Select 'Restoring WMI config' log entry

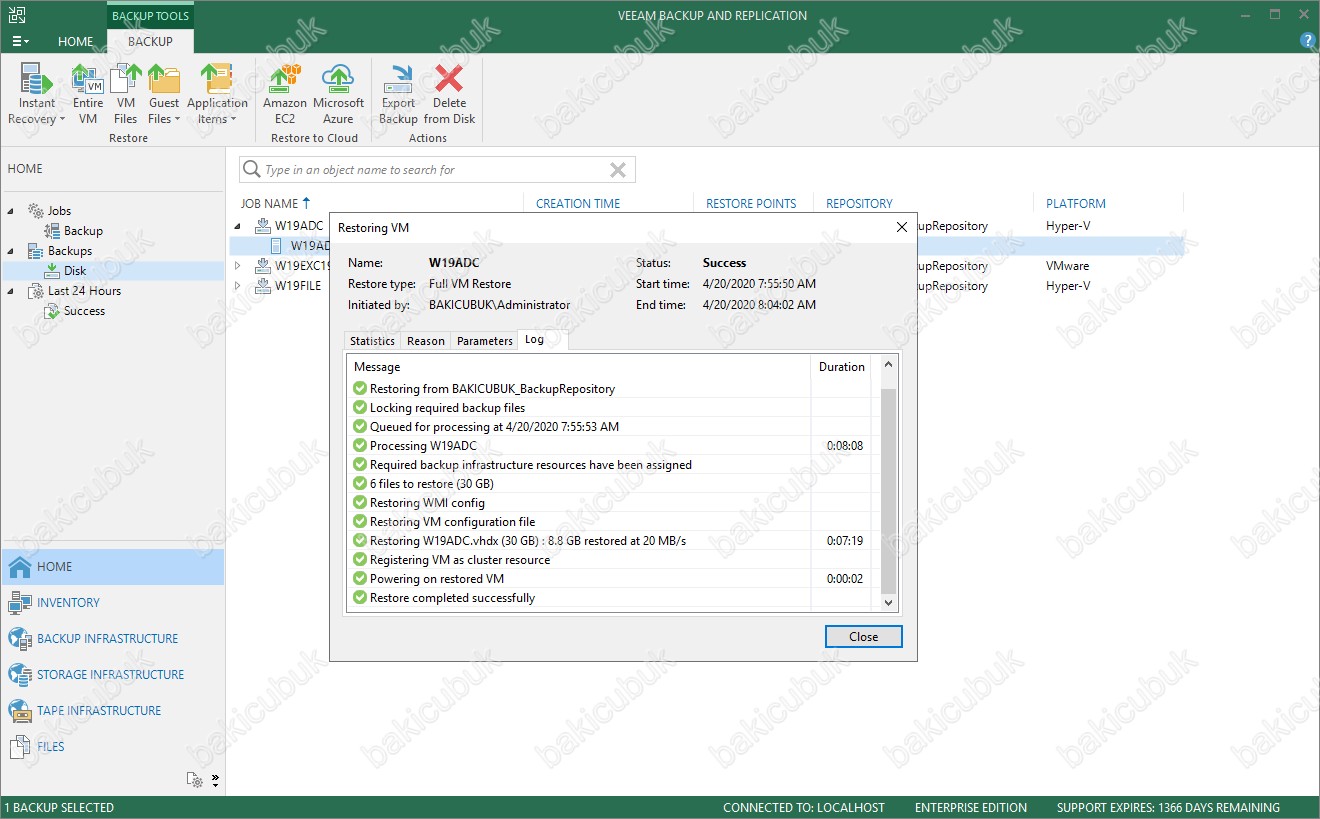pos(608,503)
